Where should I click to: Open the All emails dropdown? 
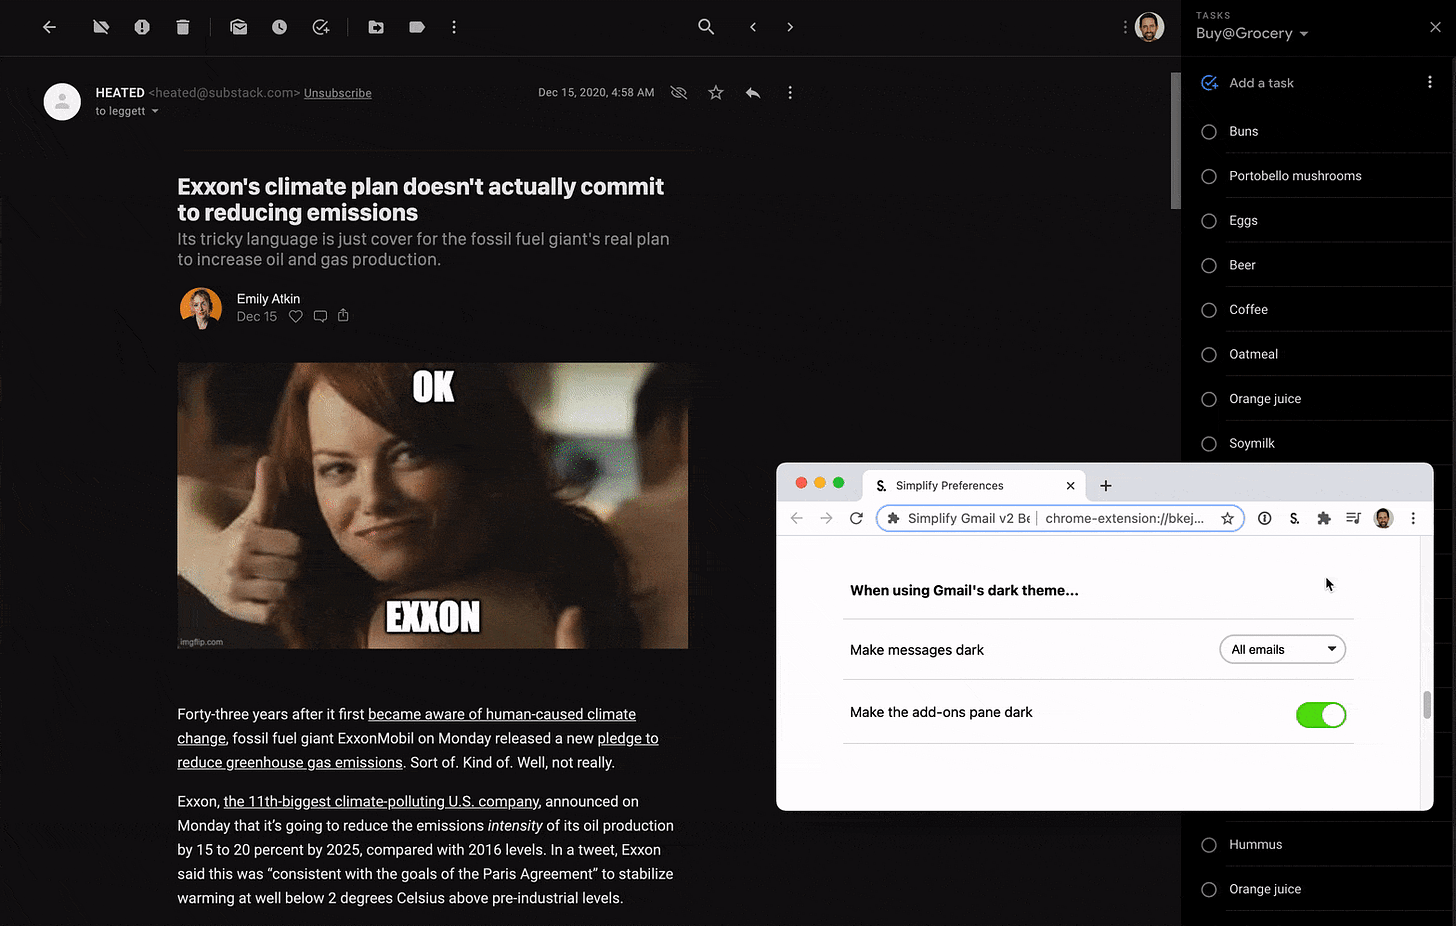1283,649
